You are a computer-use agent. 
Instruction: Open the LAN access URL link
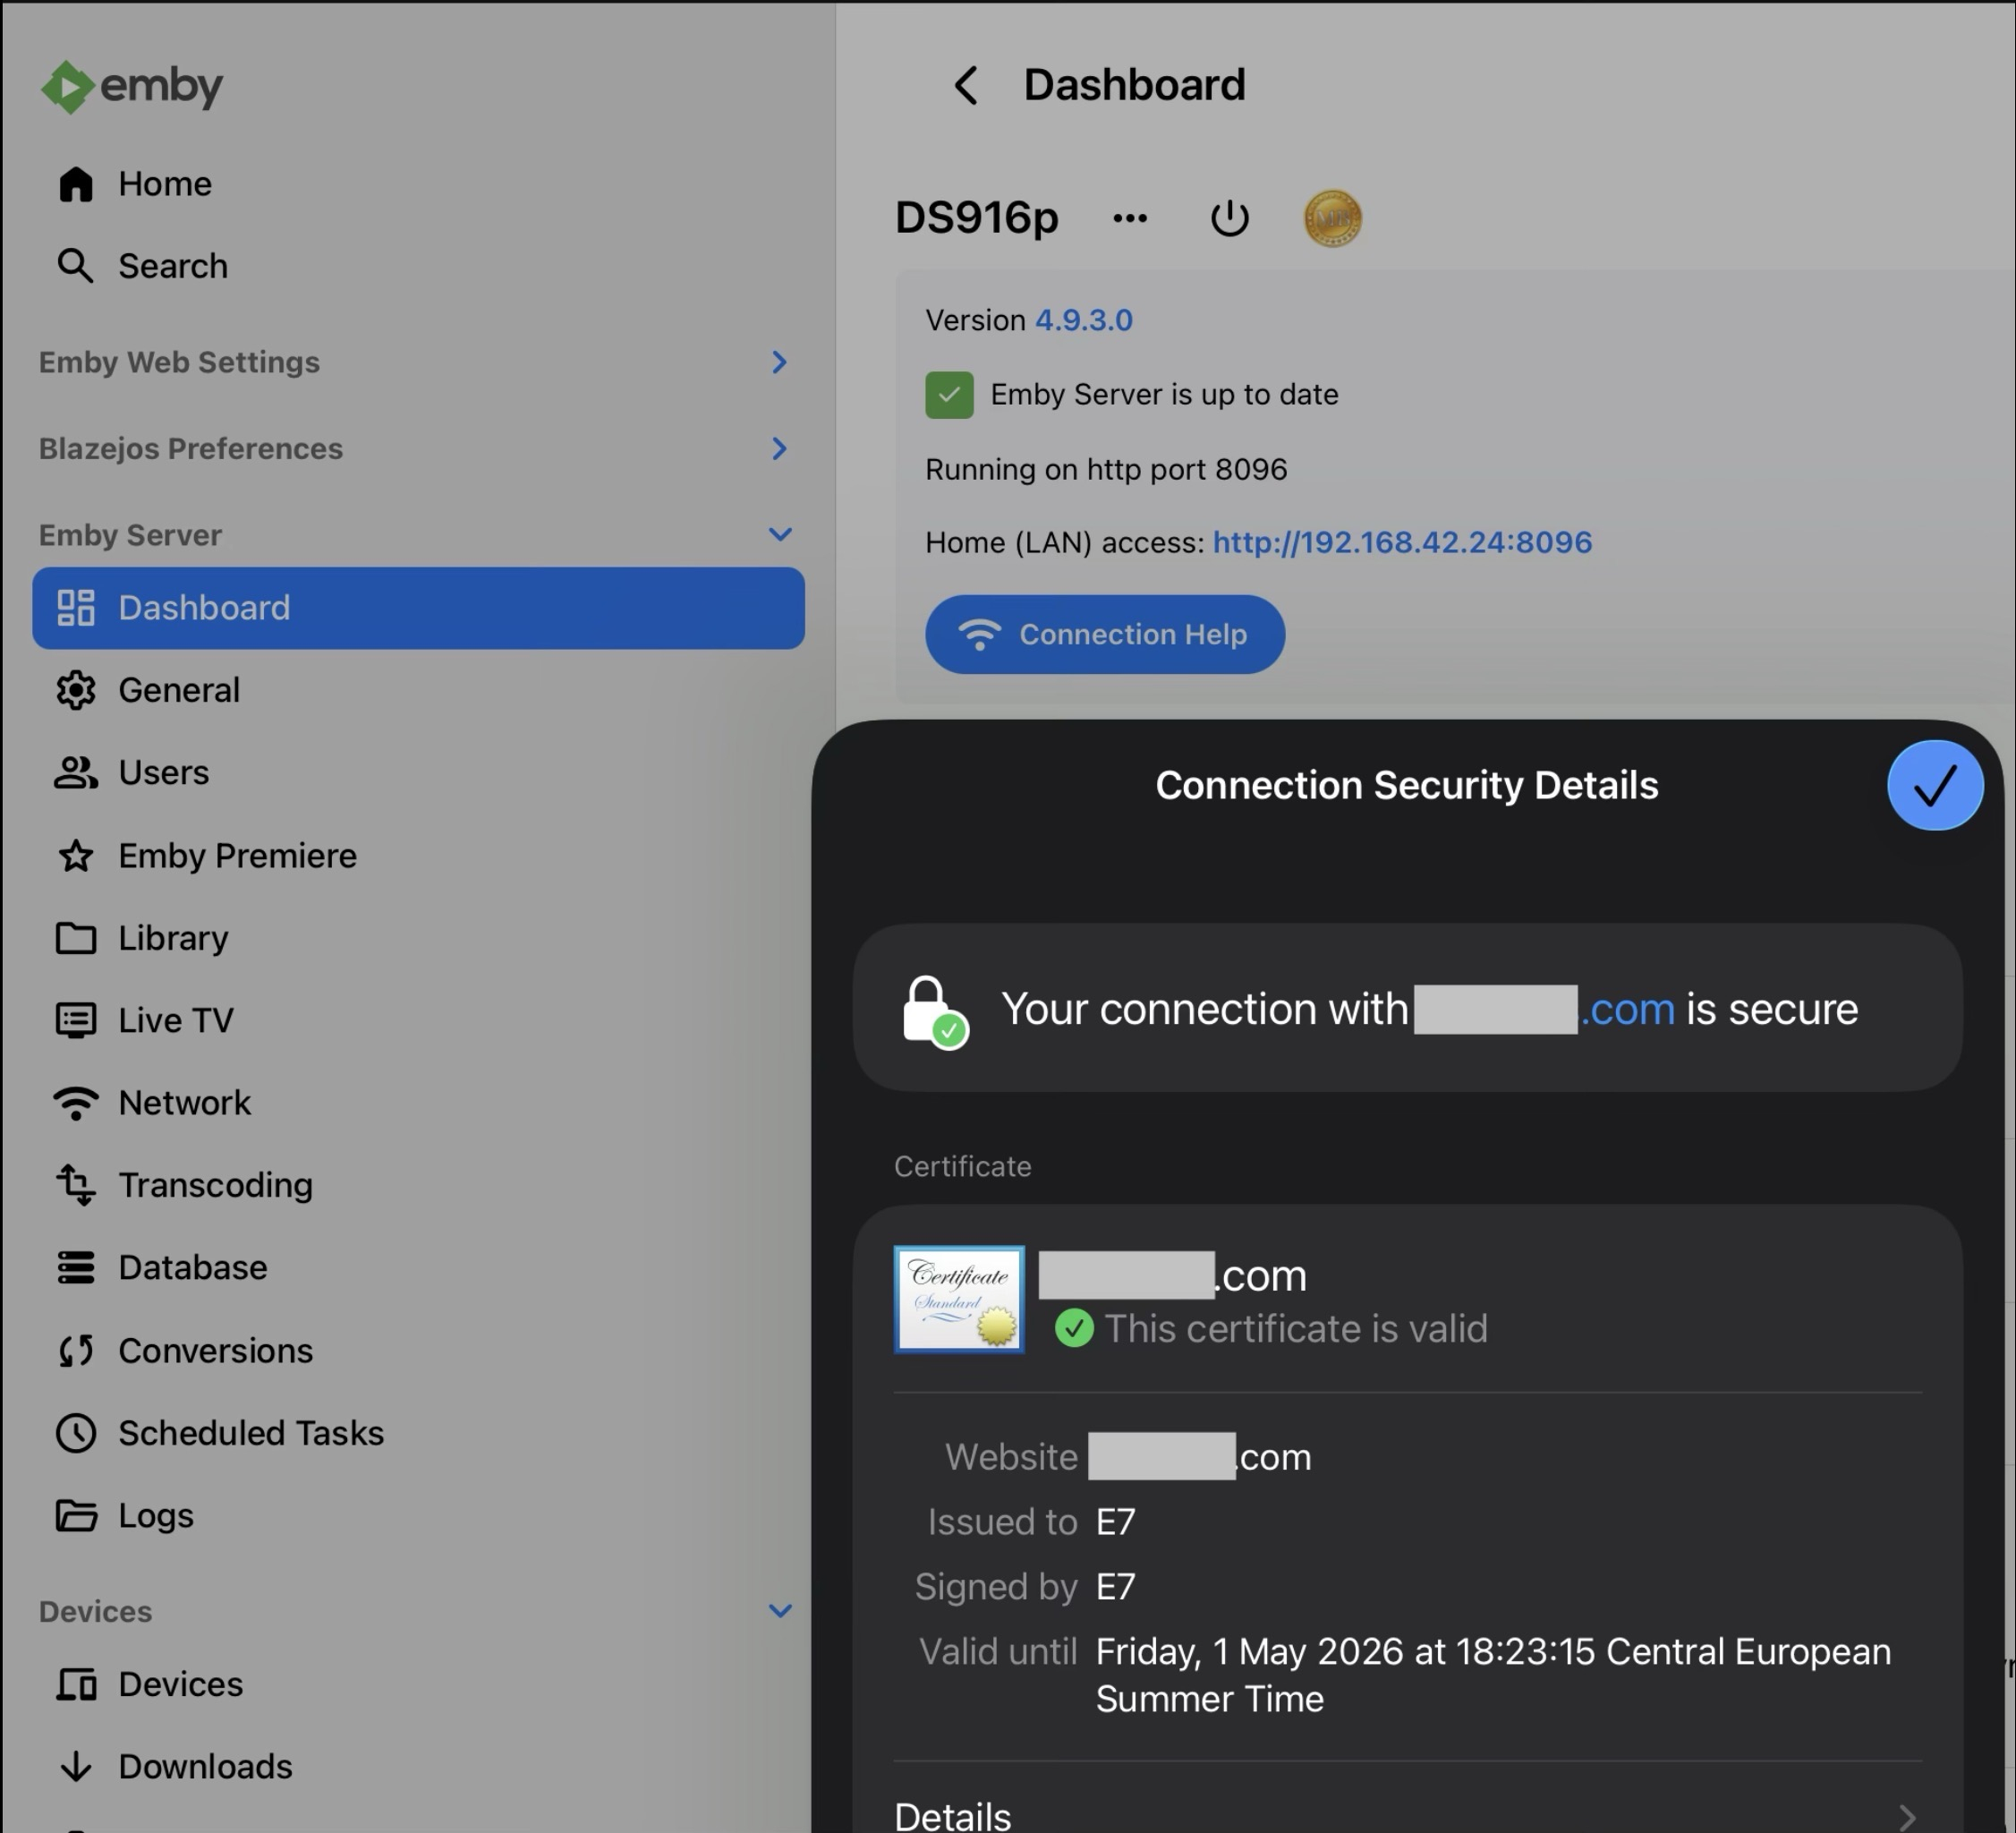(x=1402, y=543)
